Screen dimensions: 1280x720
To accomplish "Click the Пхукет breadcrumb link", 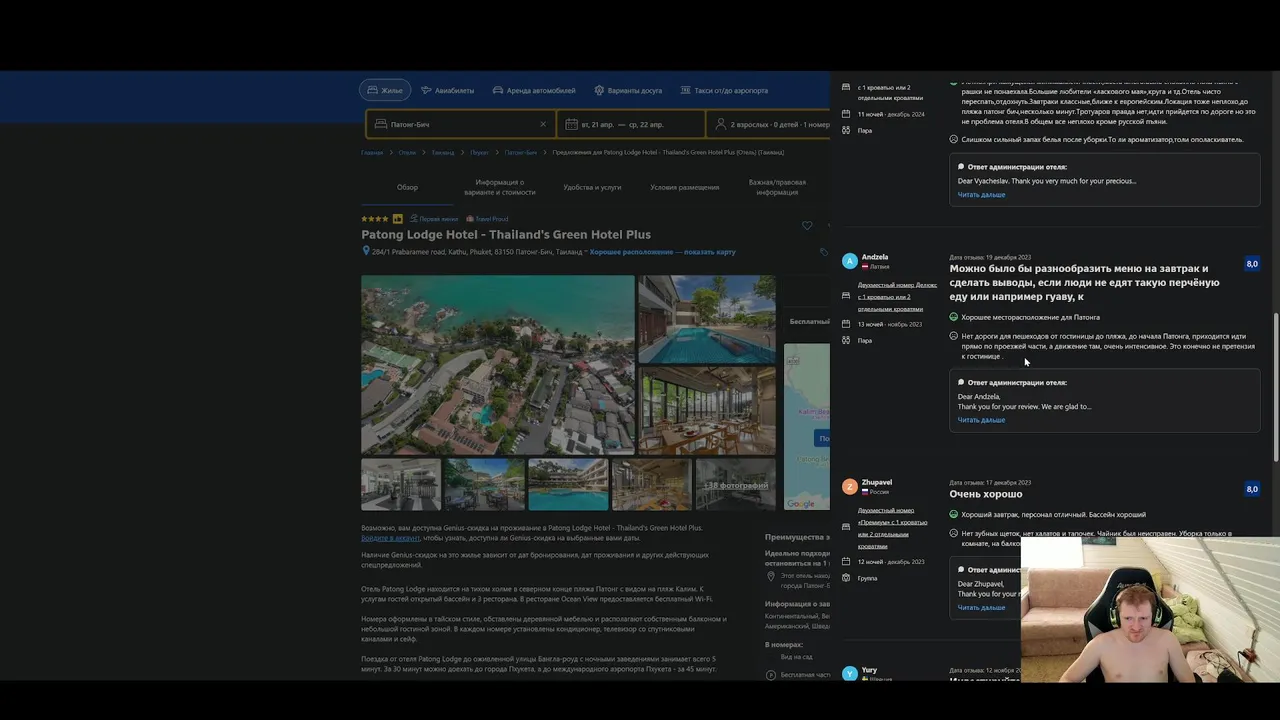I will click(x=479, y=153).
